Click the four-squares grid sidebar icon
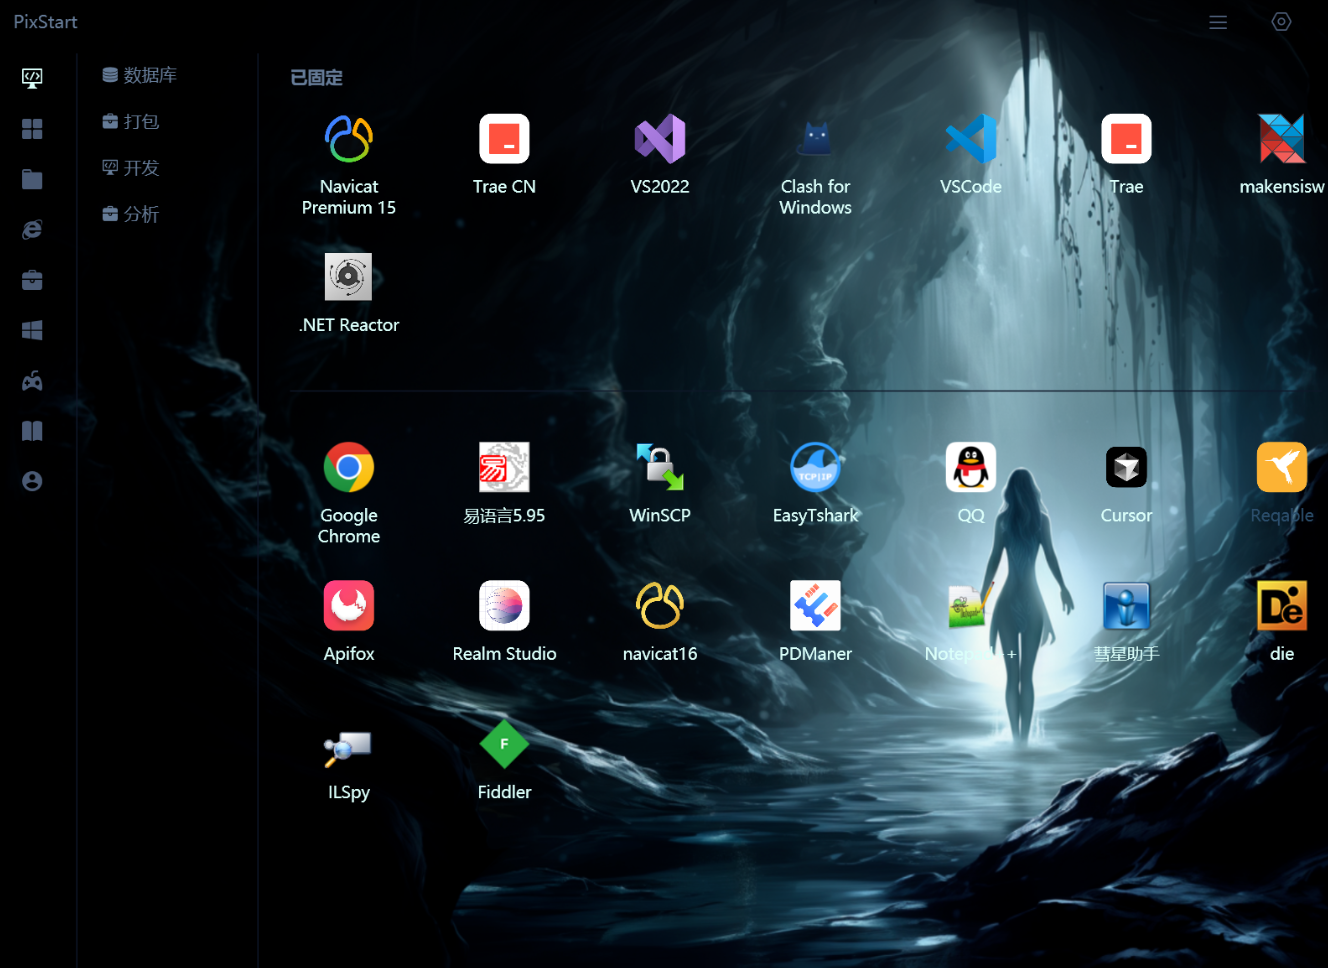 (x=32, y=129)
